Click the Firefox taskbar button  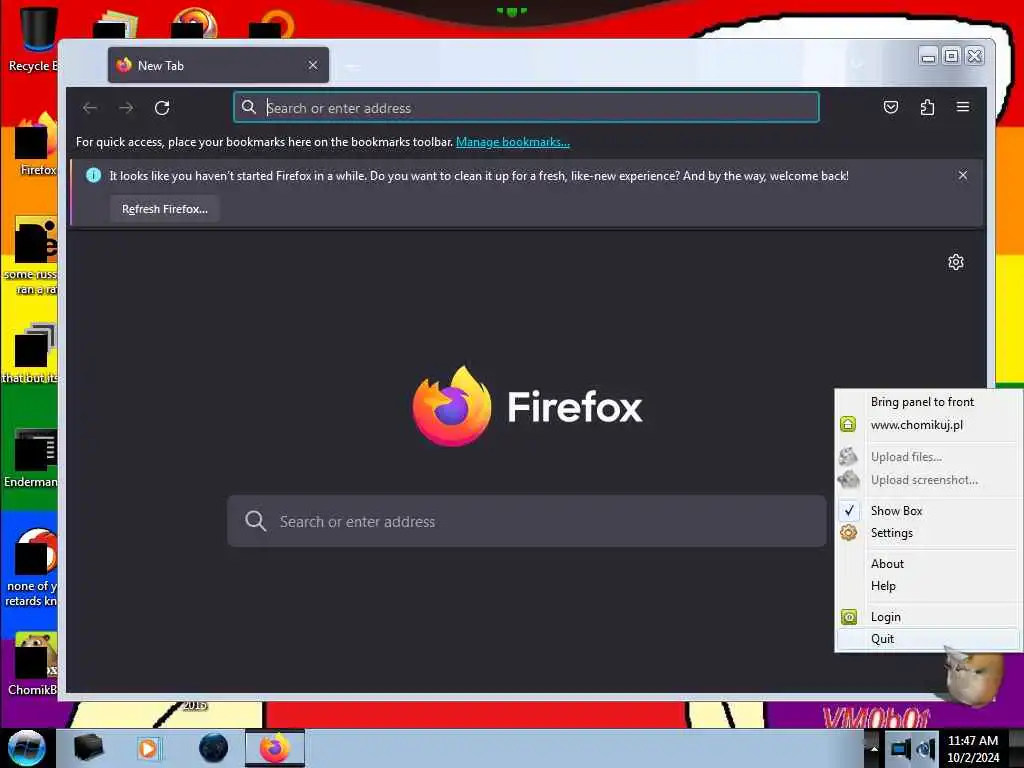(x=274, y=748)
